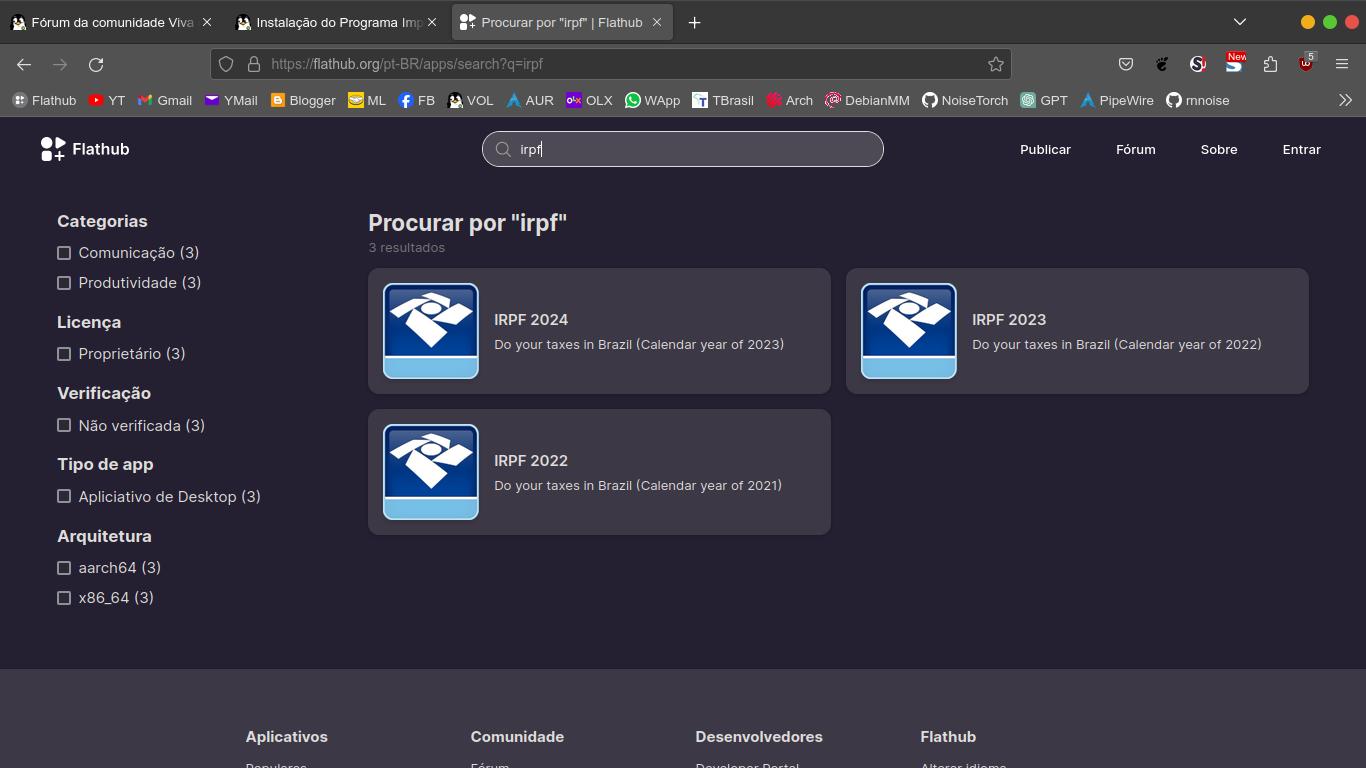Click the Desenvolvedores footer heading

[x=759, y=737]
